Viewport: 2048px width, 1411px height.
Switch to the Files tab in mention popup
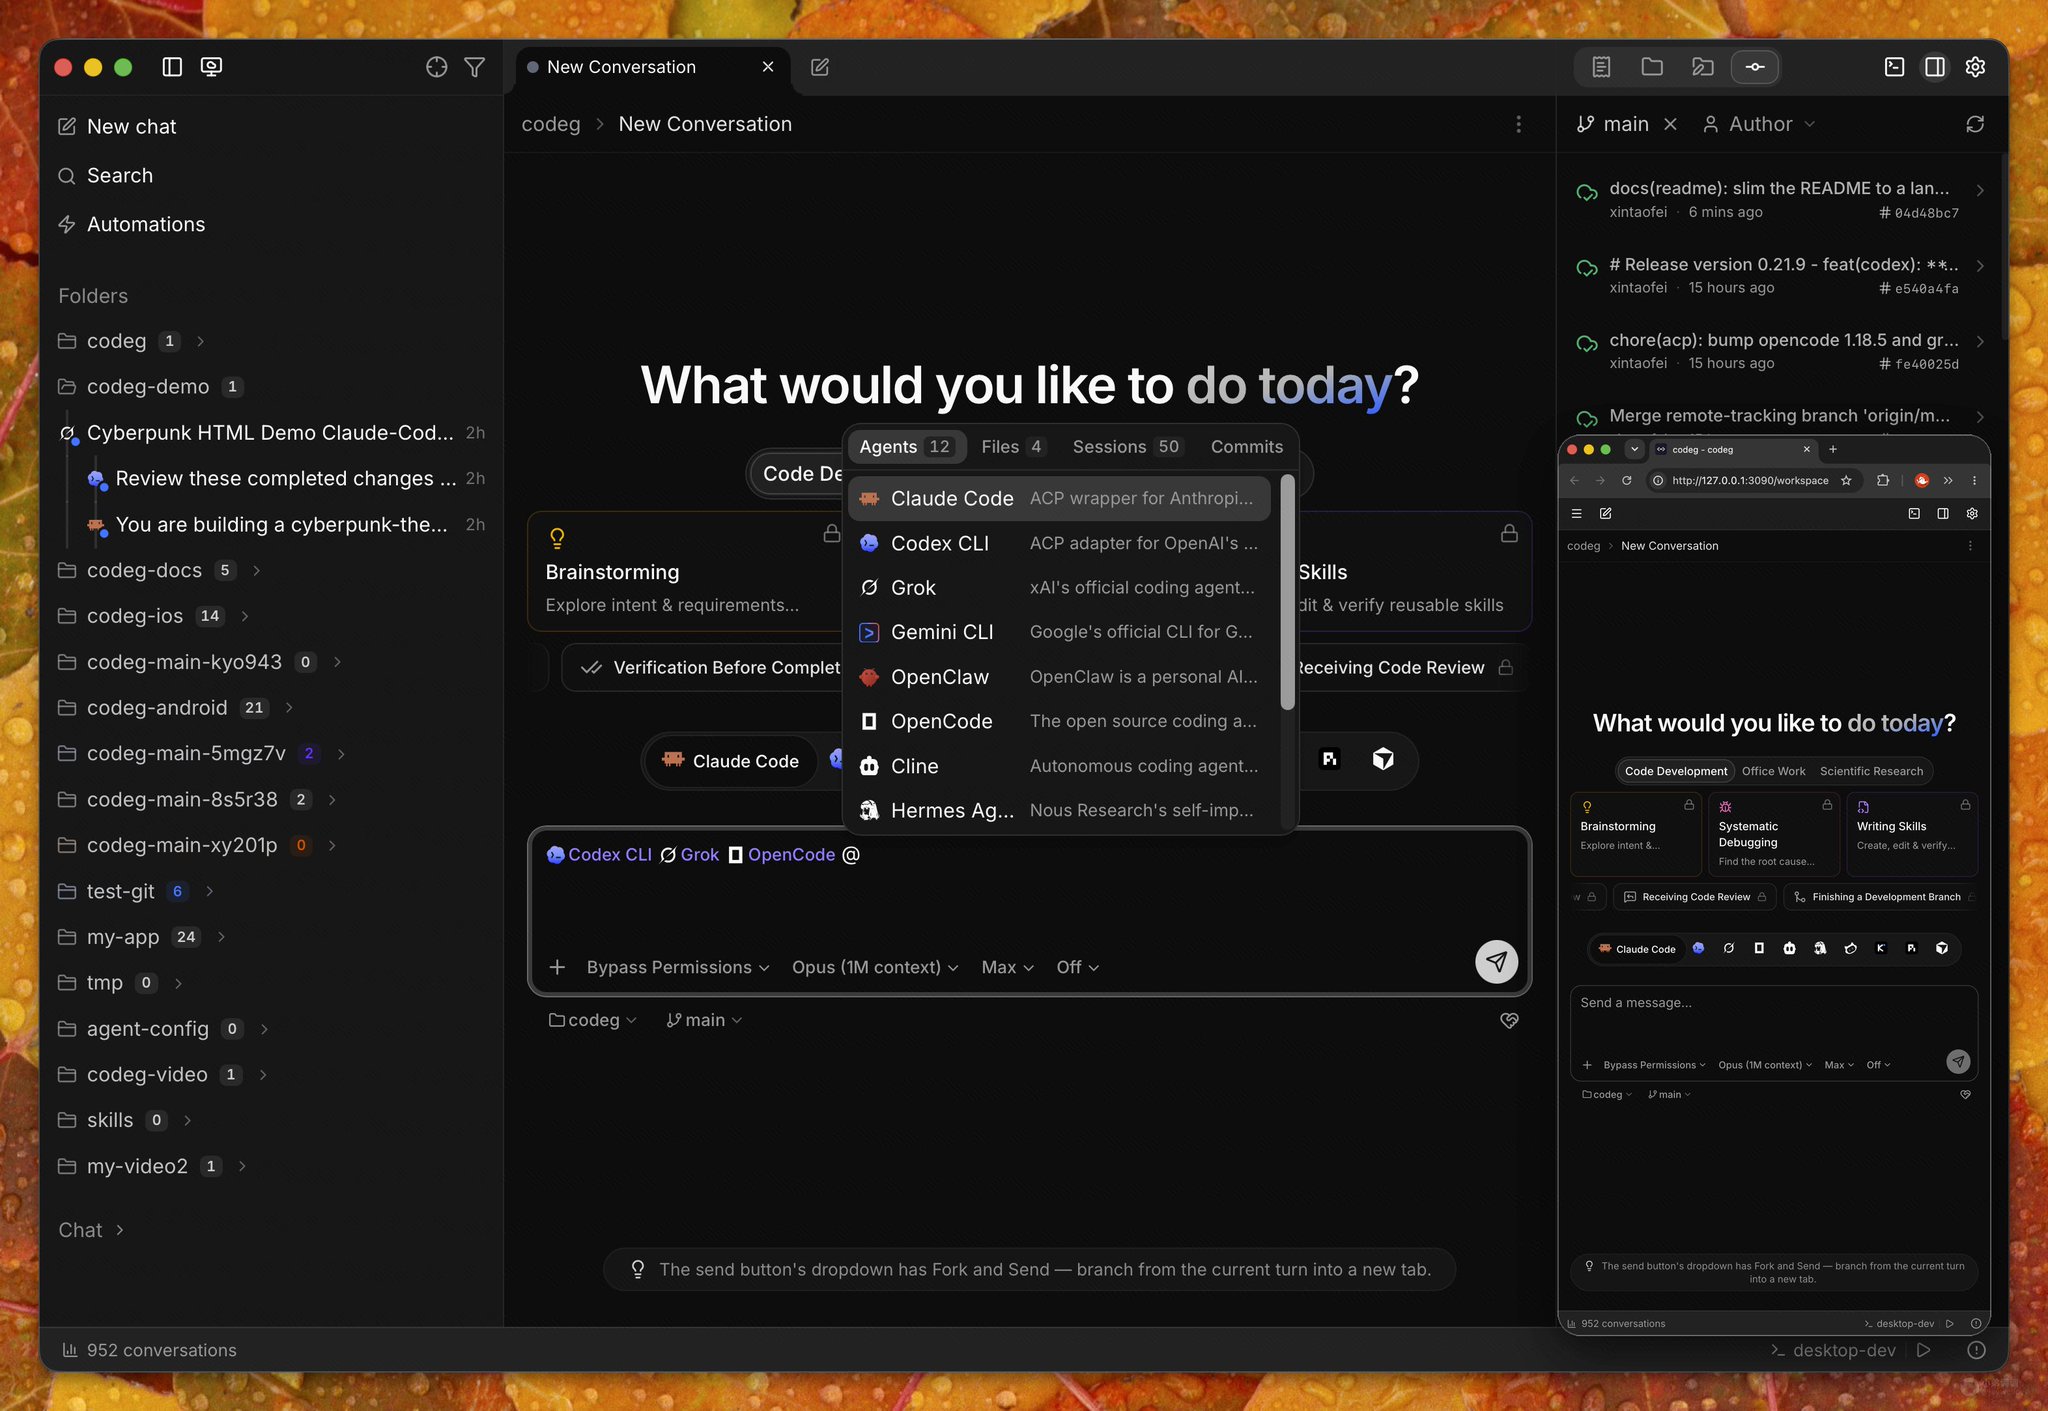(x=1012, y=447)
